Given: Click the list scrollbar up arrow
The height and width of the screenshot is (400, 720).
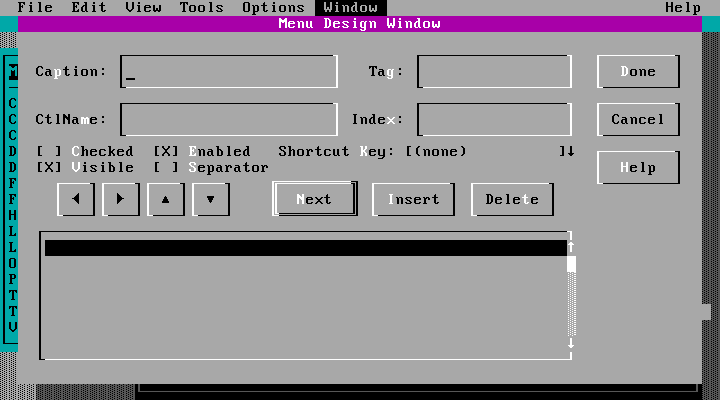Looking at the screenshot, I should click(x=572, y=247).
